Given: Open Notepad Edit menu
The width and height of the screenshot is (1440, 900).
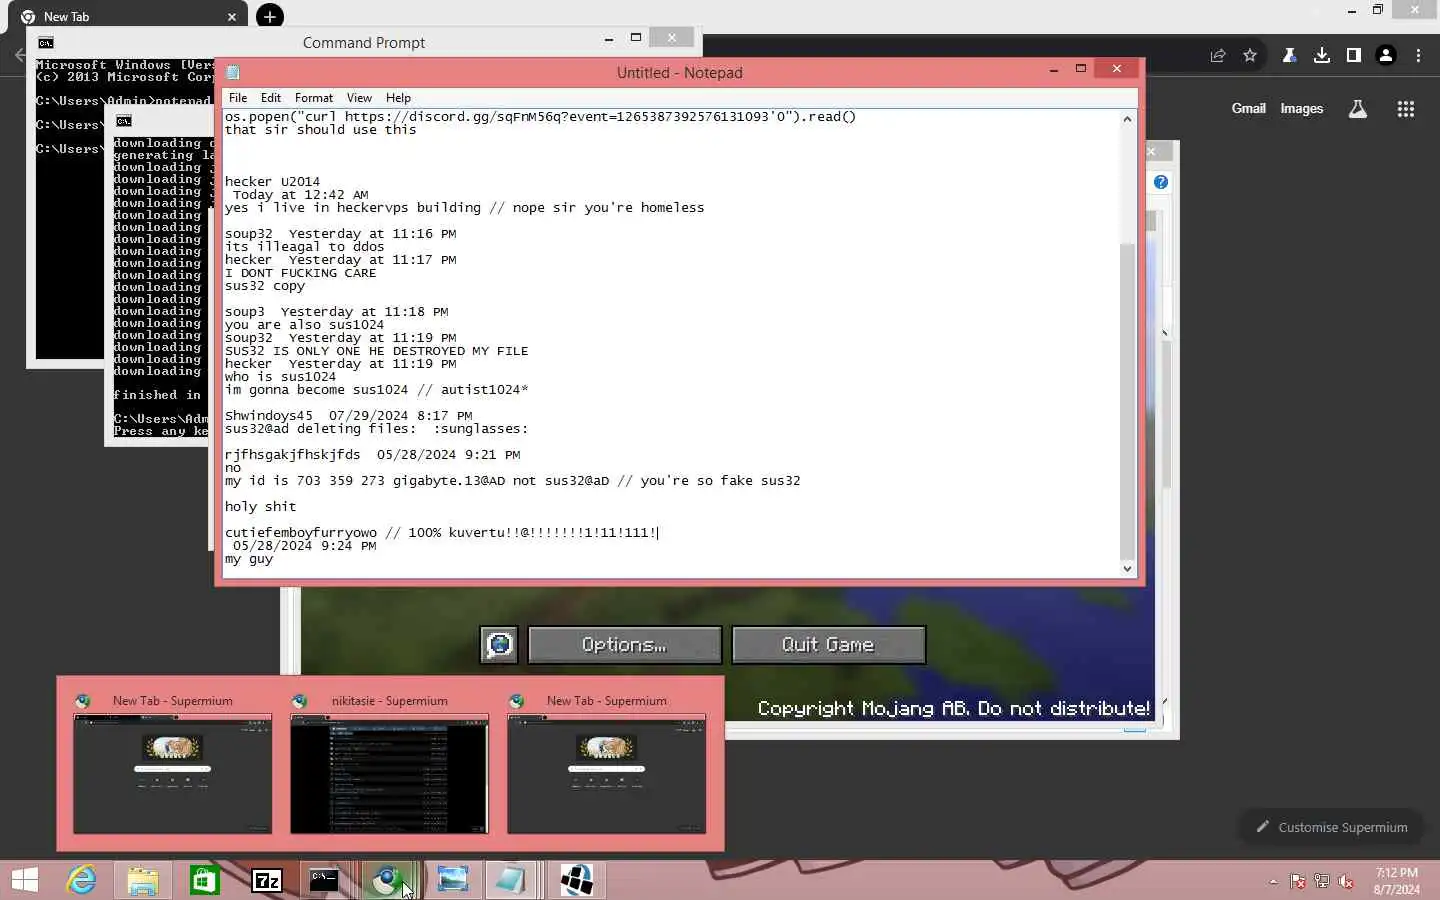Looking at the screenshot, I should click(271, 98).
